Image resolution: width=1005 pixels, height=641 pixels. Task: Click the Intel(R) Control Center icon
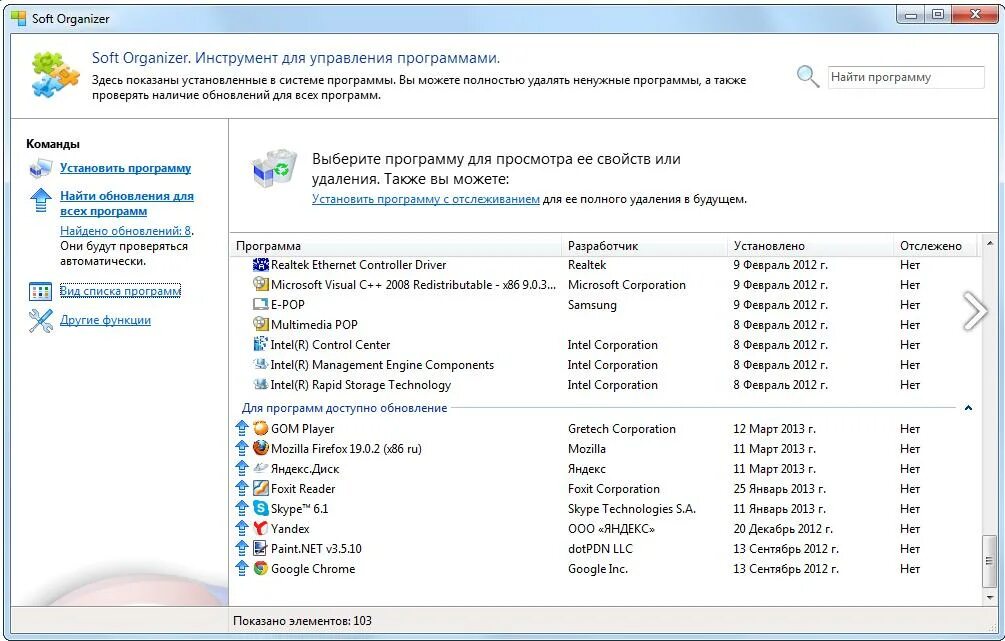coord(260,344)
